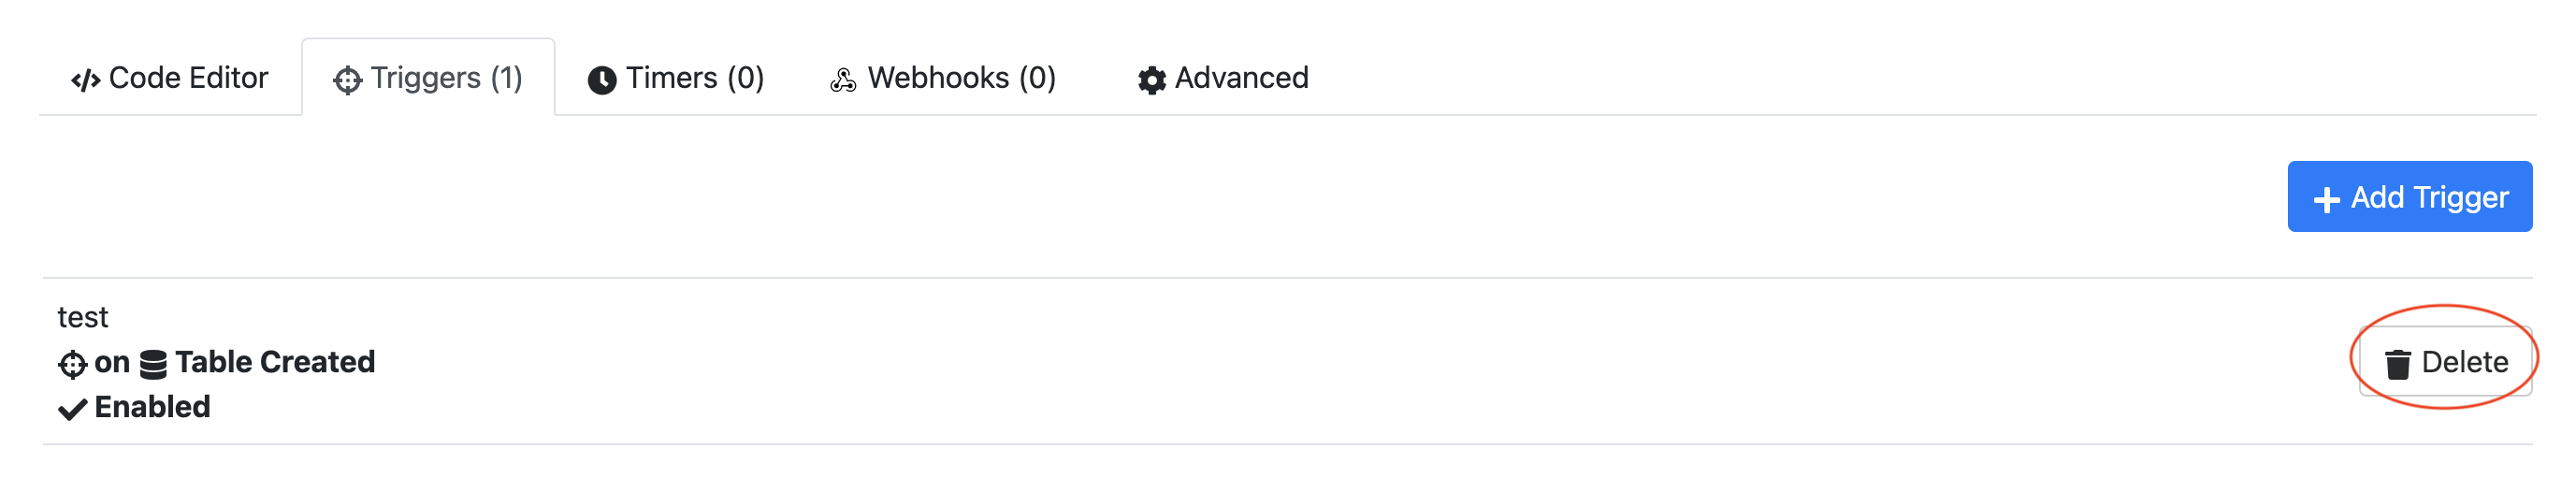Click the code brackets icon on Code Editor
The image size is (2576, 492).
[85, 80]
